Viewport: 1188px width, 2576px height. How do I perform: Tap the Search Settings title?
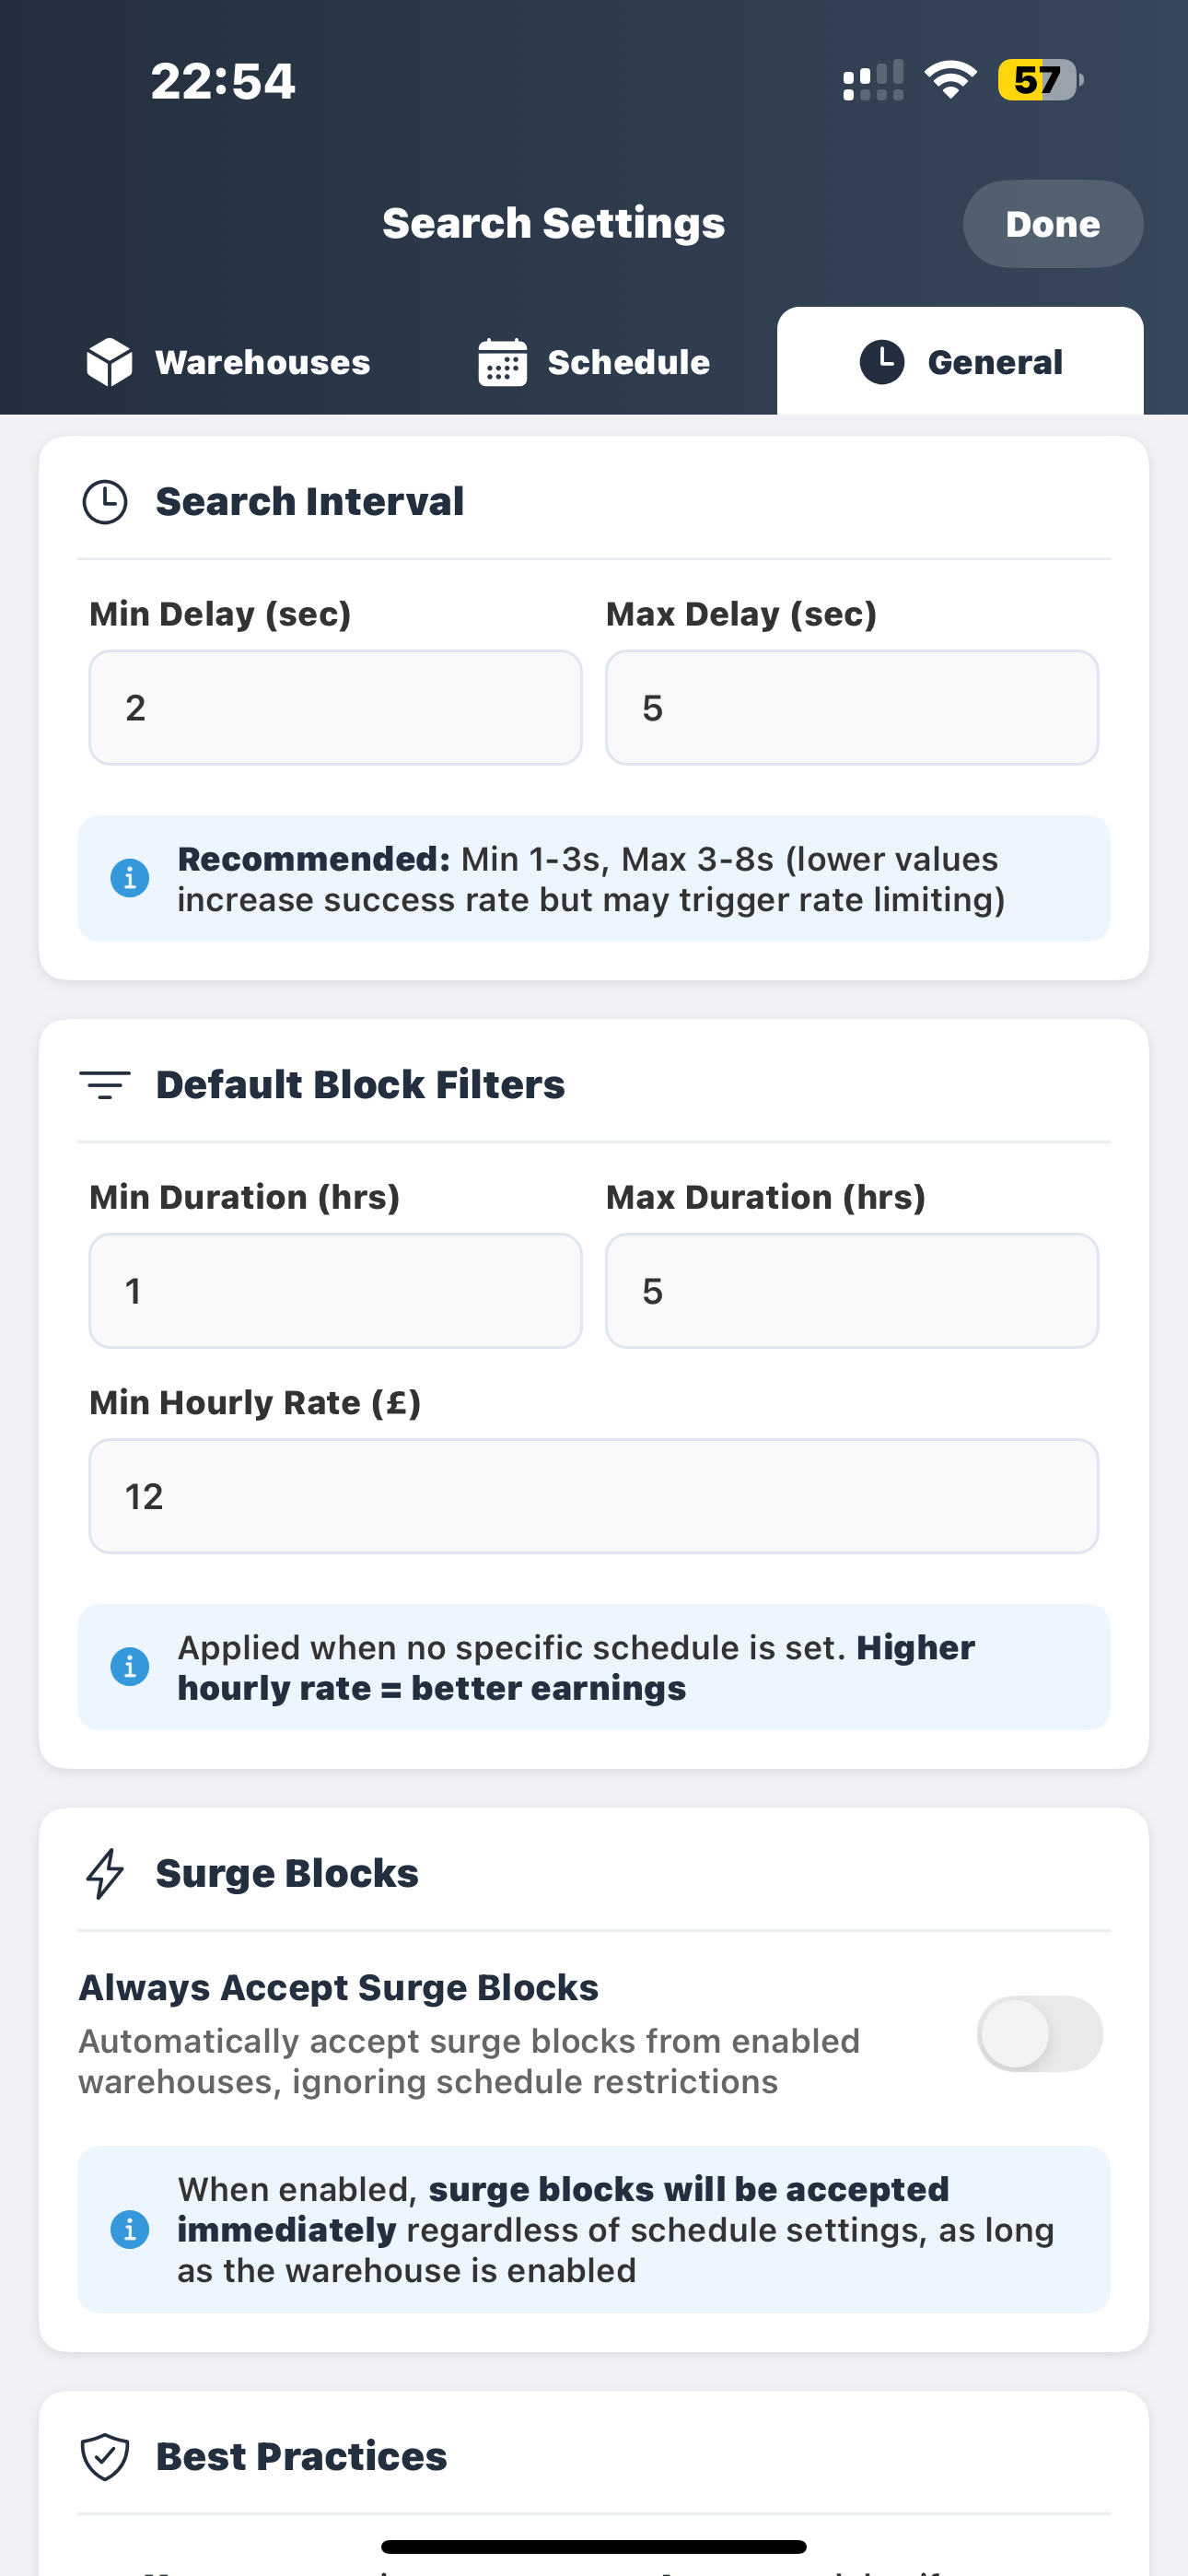[x=553, y=223]
